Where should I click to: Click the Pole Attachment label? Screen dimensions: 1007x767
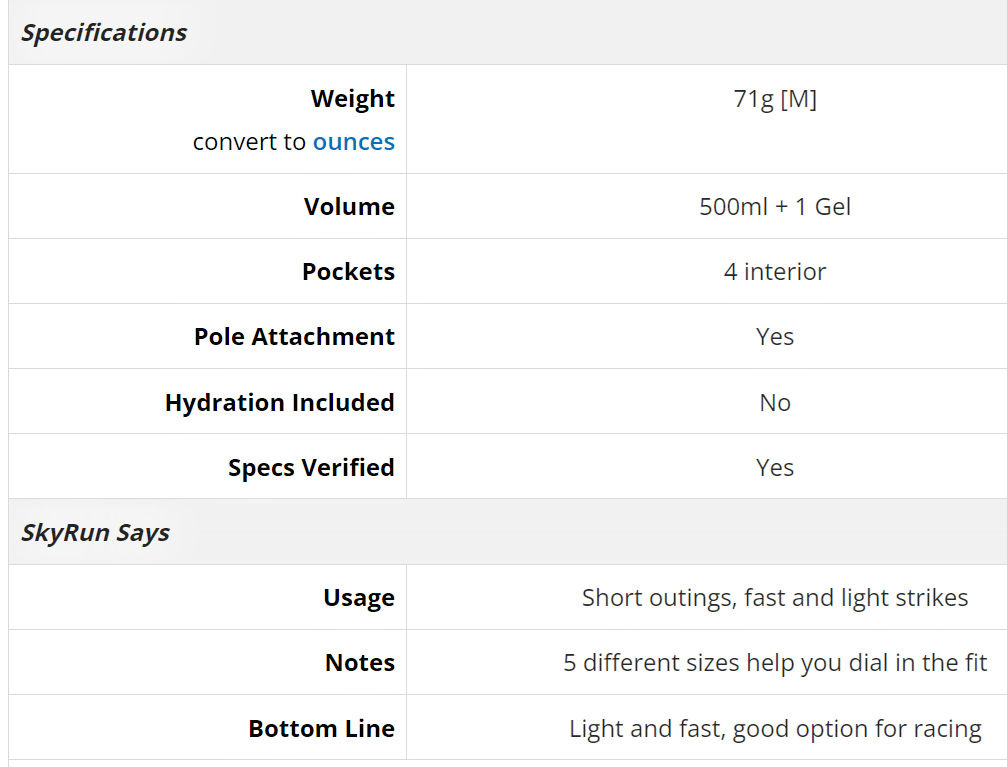point(295,337)
